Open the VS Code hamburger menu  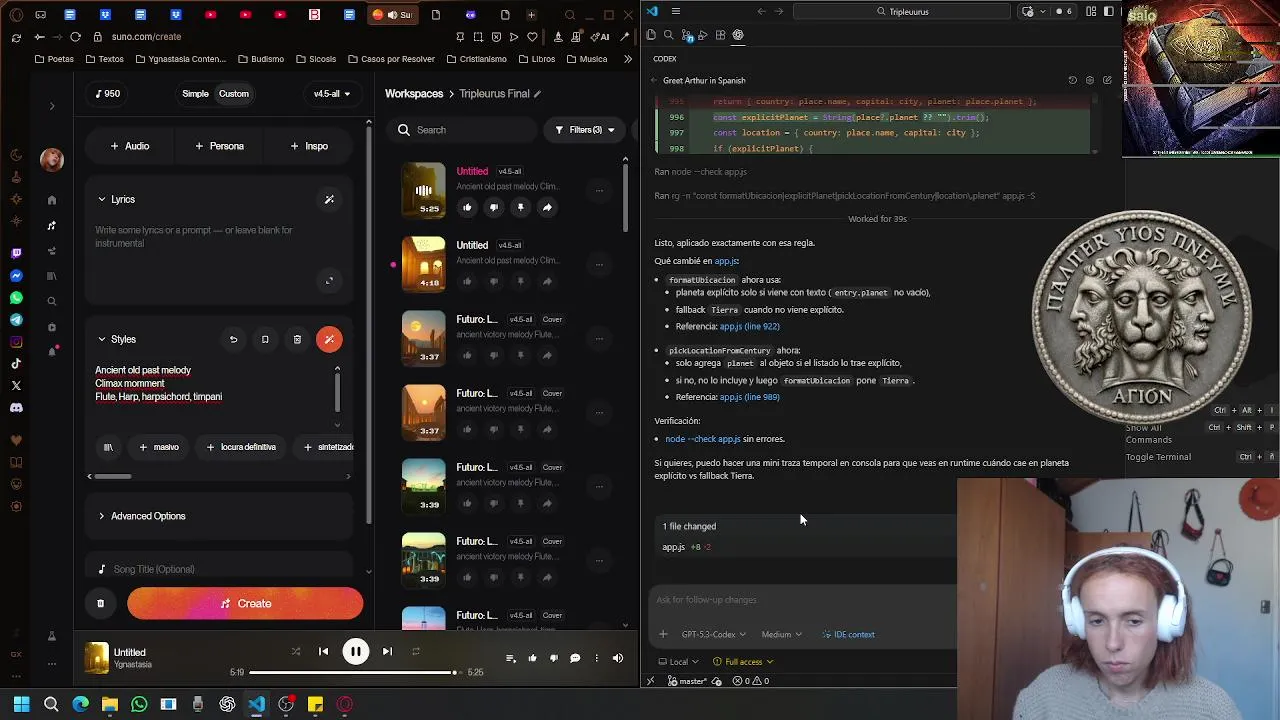tap(676, 11)
